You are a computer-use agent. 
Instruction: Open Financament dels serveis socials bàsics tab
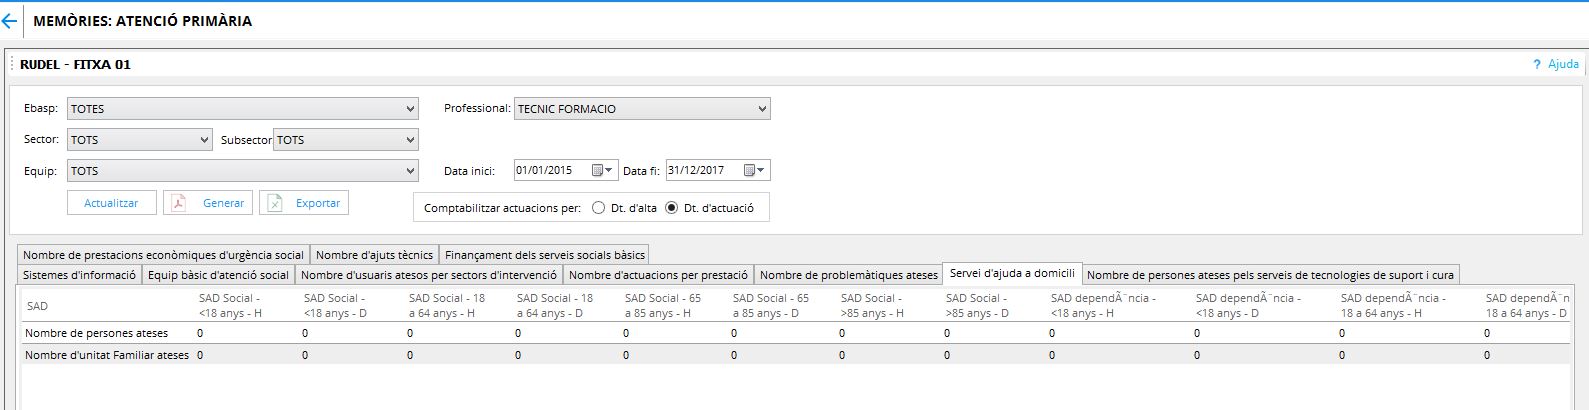(x=544, y=255)
